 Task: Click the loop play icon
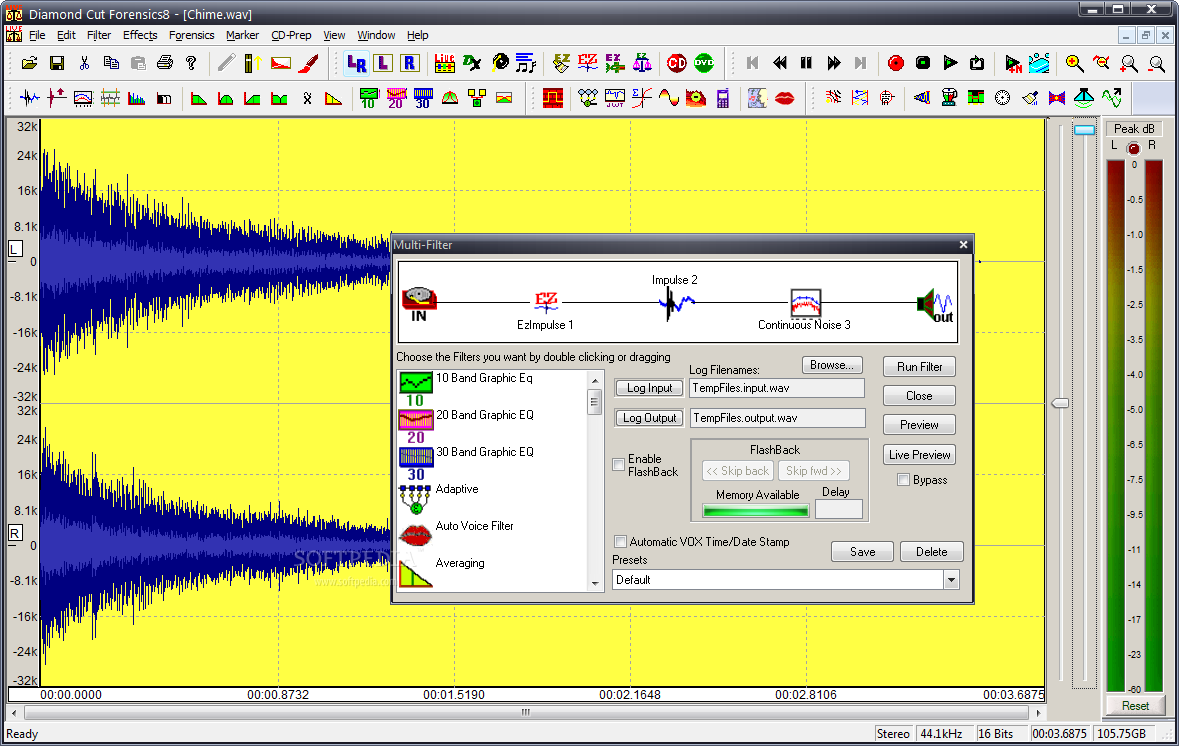[977, 63]
